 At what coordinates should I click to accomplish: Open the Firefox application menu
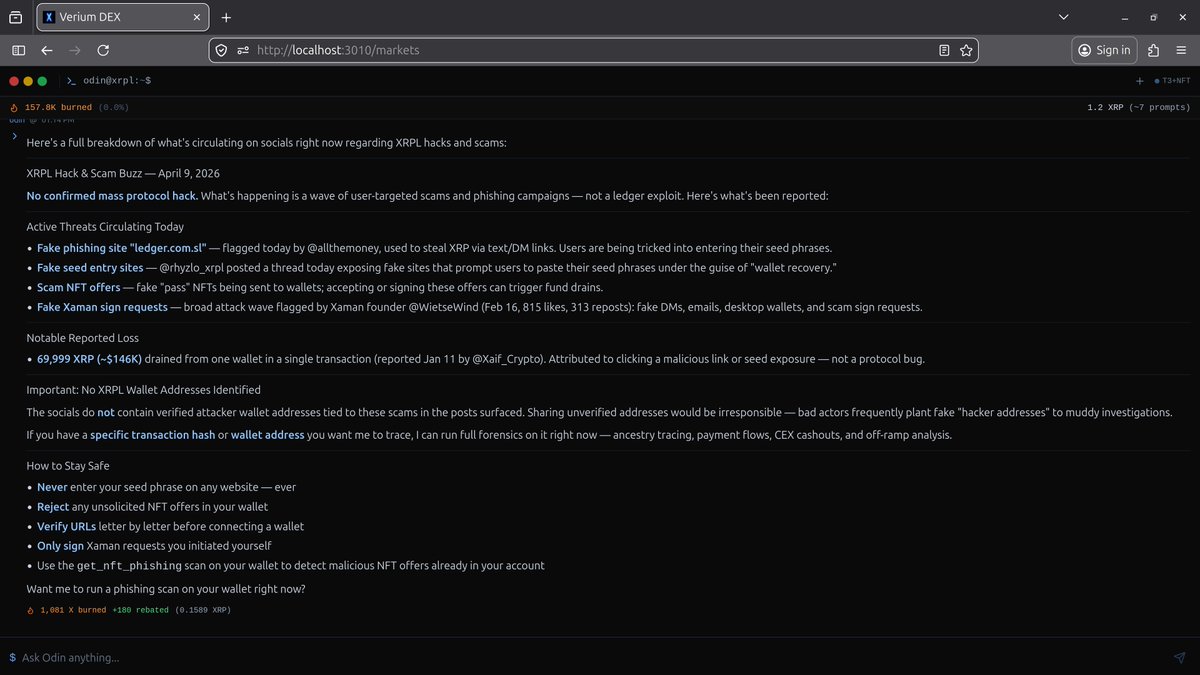coord(1182,50)
